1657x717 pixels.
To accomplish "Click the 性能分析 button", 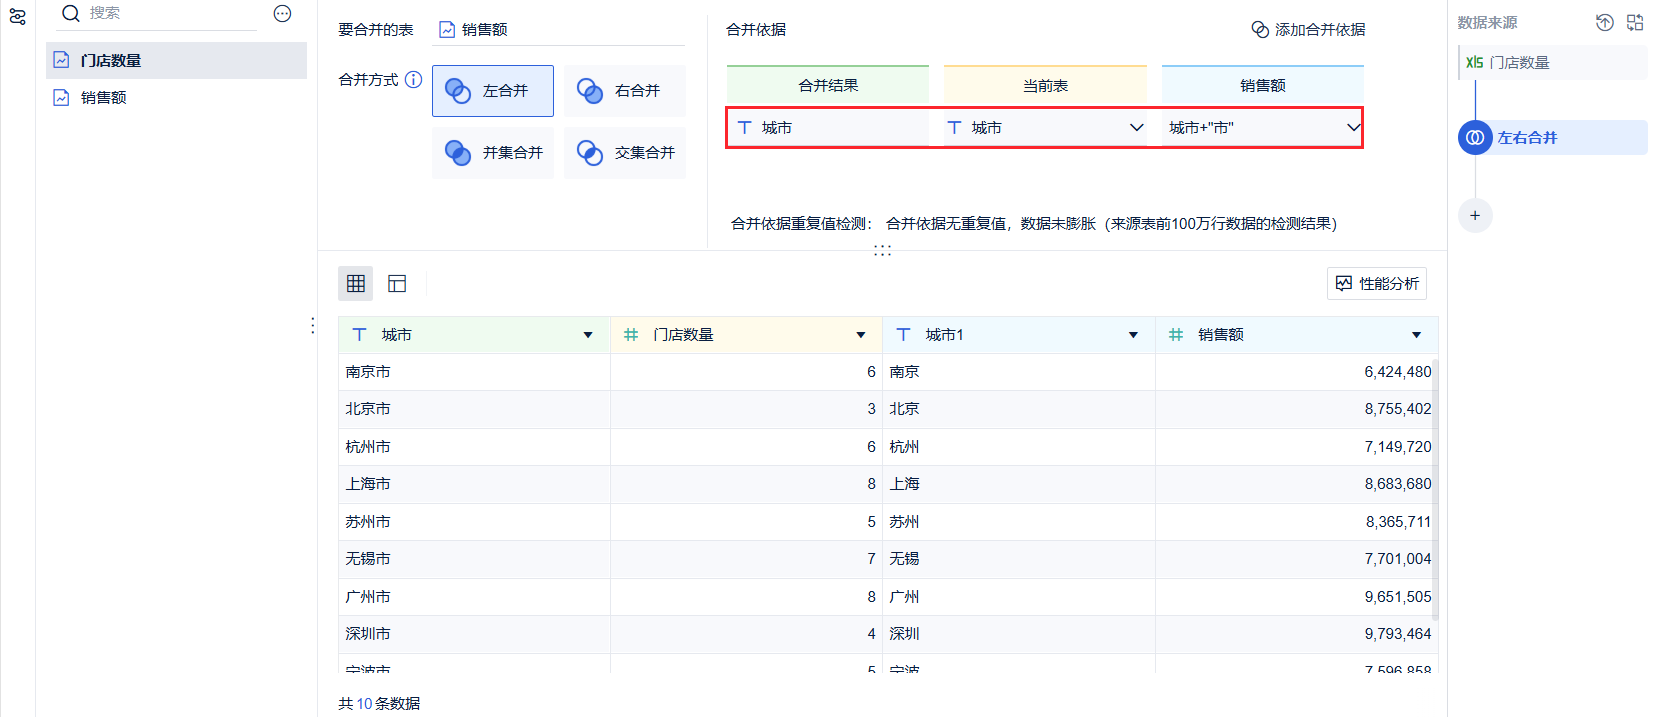I will (x=1377, y=283).
